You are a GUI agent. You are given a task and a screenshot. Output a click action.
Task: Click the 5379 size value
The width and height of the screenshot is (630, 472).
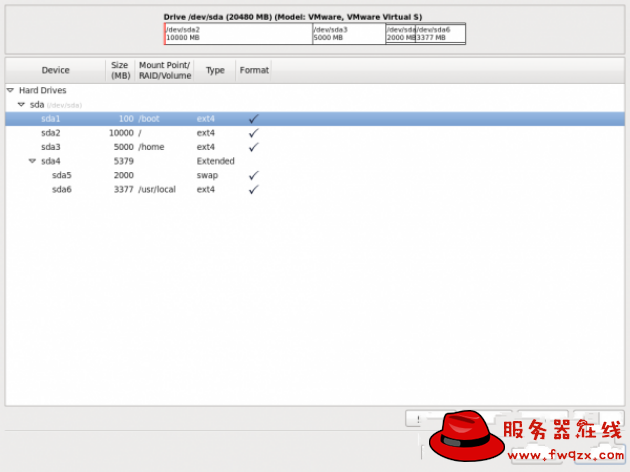[x=123, y=161]
